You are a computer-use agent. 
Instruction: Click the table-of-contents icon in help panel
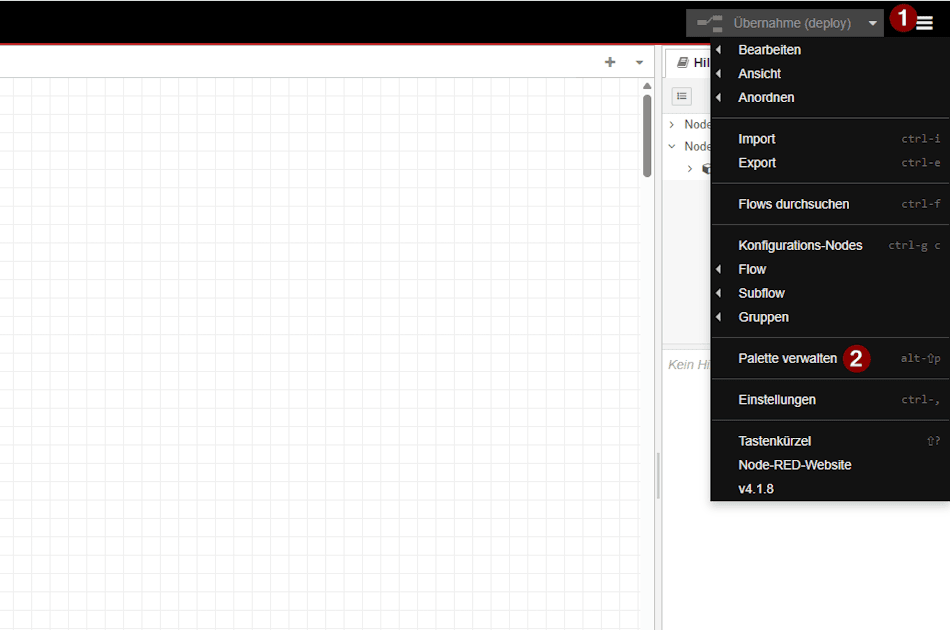coord(681,96)
